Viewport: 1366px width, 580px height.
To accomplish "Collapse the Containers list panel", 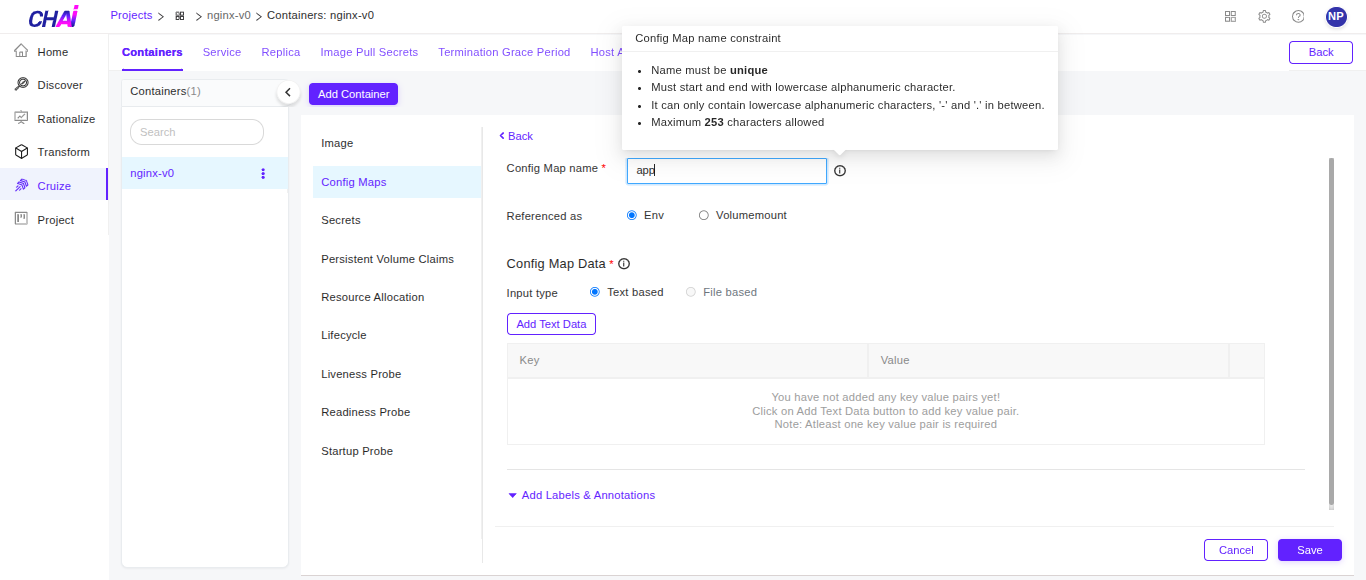I will point(288,93).
